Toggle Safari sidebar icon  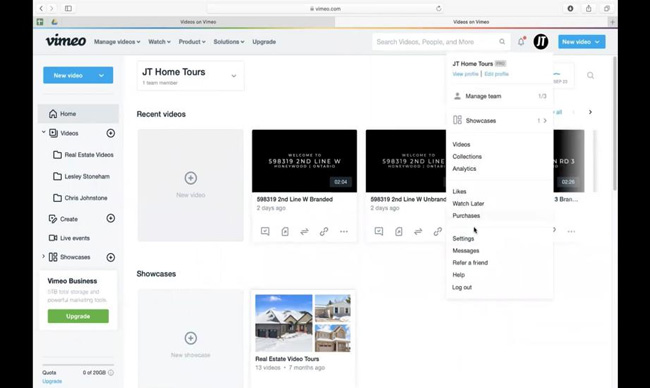point(68,8)
